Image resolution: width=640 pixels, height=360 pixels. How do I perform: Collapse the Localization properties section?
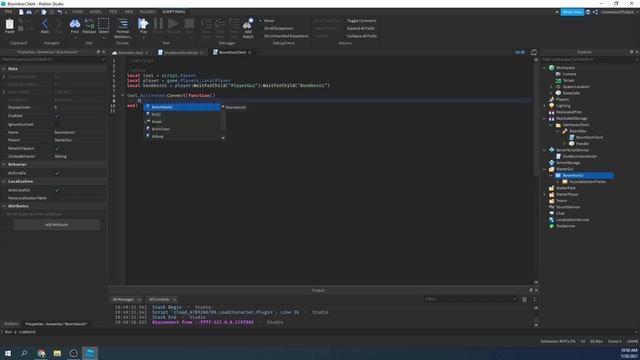click(4, 181)
